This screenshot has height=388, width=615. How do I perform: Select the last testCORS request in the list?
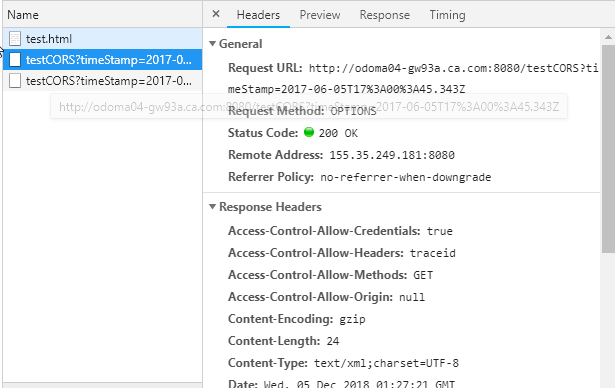(102, 81)
